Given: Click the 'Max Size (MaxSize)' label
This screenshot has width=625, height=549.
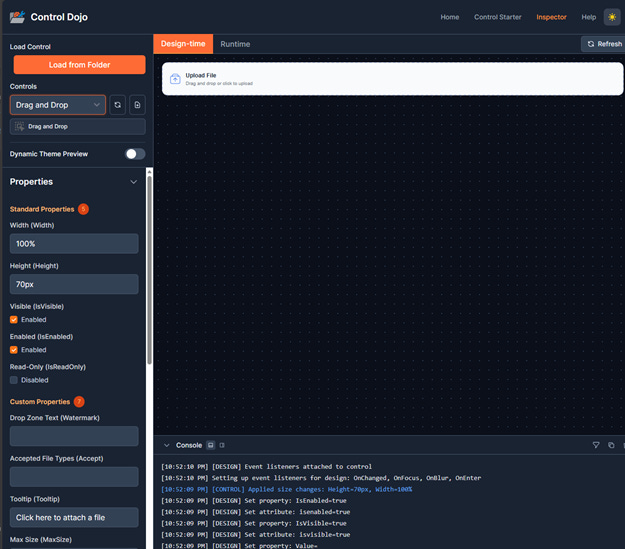Looking at the screenshot, I should pos(41,540).
